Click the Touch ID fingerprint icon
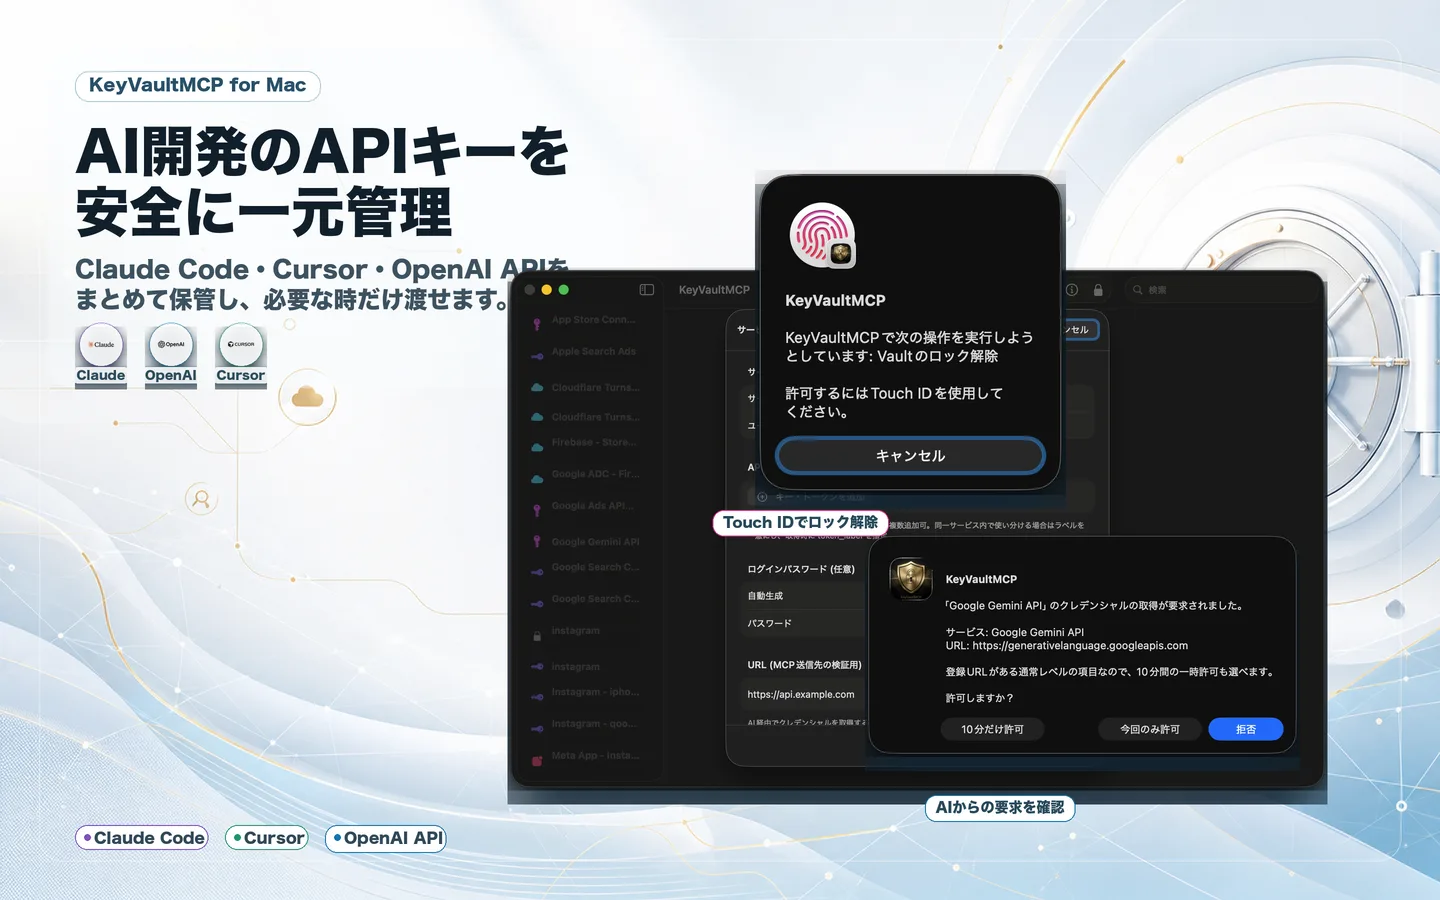 tap(822, 235)
